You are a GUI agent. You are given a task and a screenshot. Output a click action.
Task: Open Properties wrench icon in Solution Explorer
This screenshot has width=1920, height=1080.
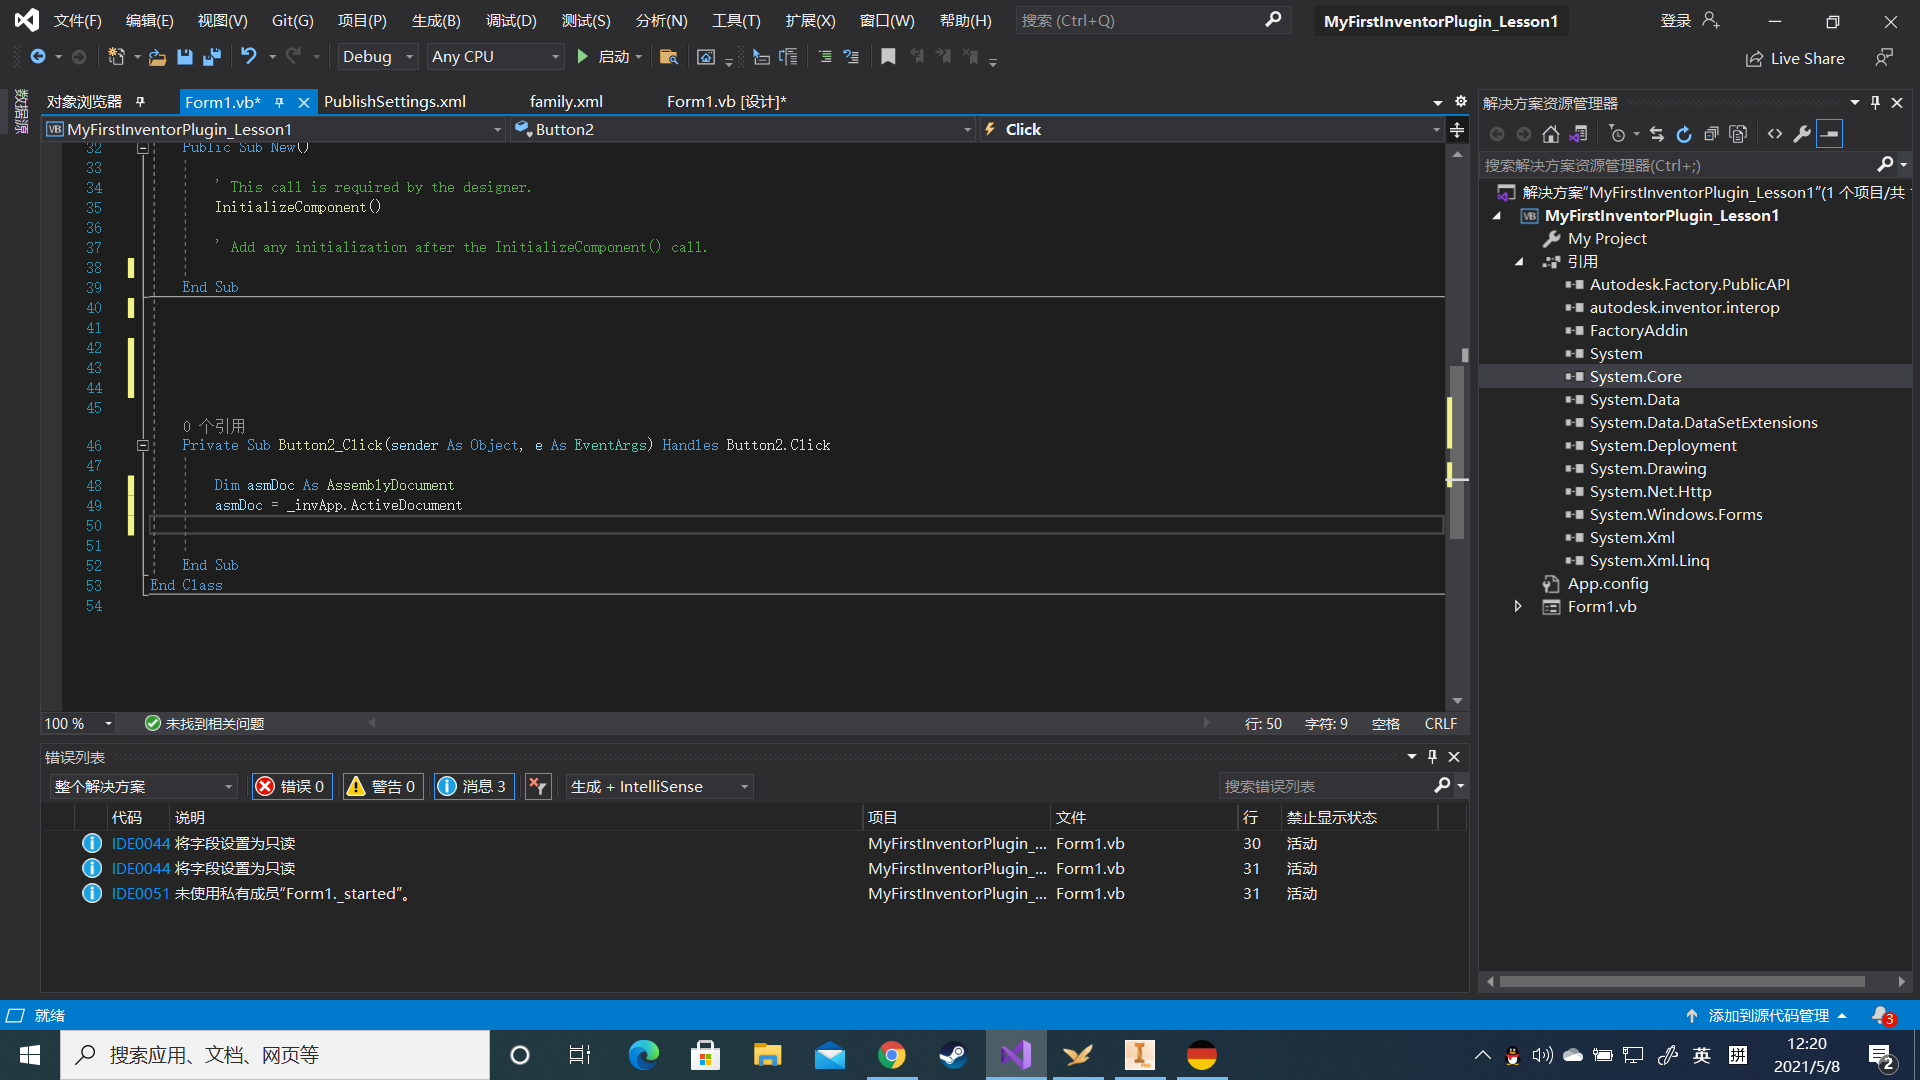(1802, 134)
